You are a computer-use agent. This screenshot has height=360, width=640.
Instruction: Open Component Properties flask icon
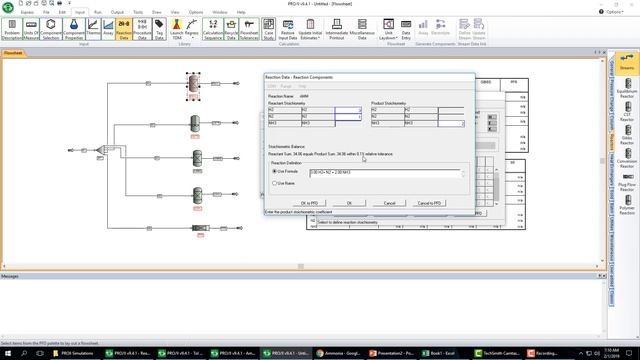tap(74, 29)
